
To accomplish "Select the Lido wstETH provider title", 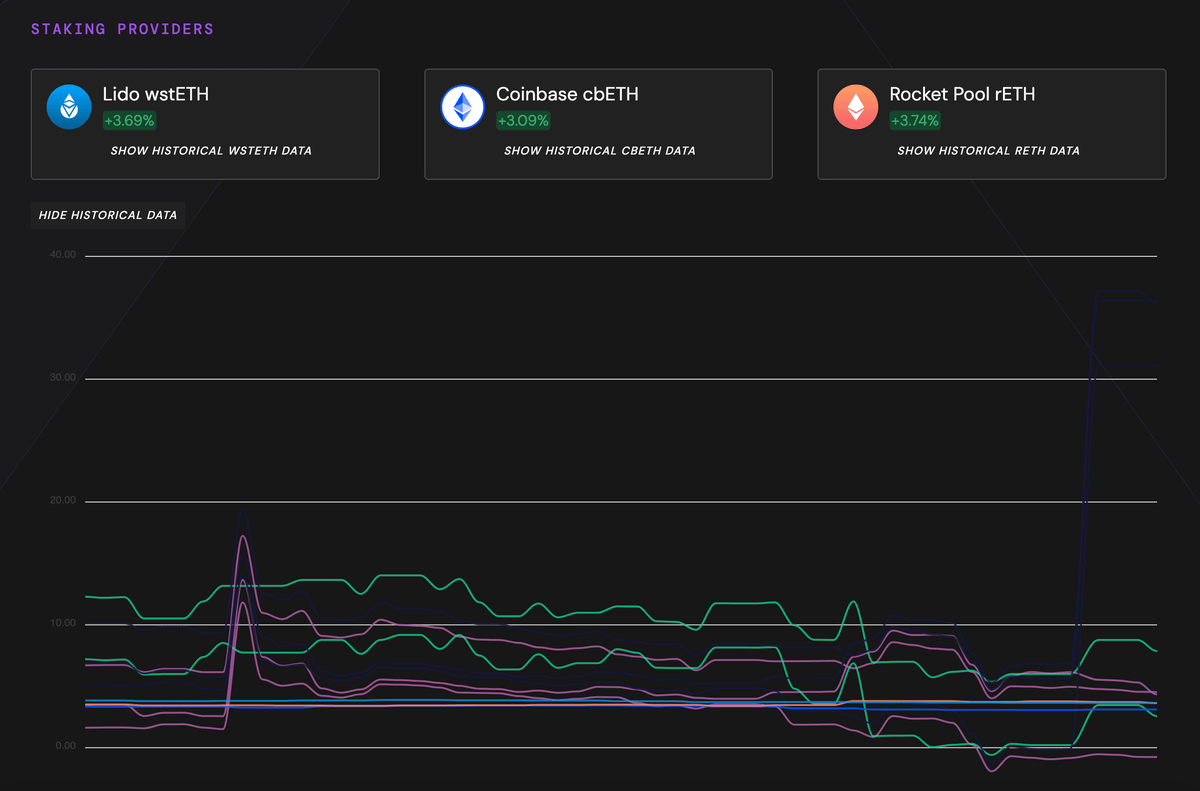I will coord(155,95).
